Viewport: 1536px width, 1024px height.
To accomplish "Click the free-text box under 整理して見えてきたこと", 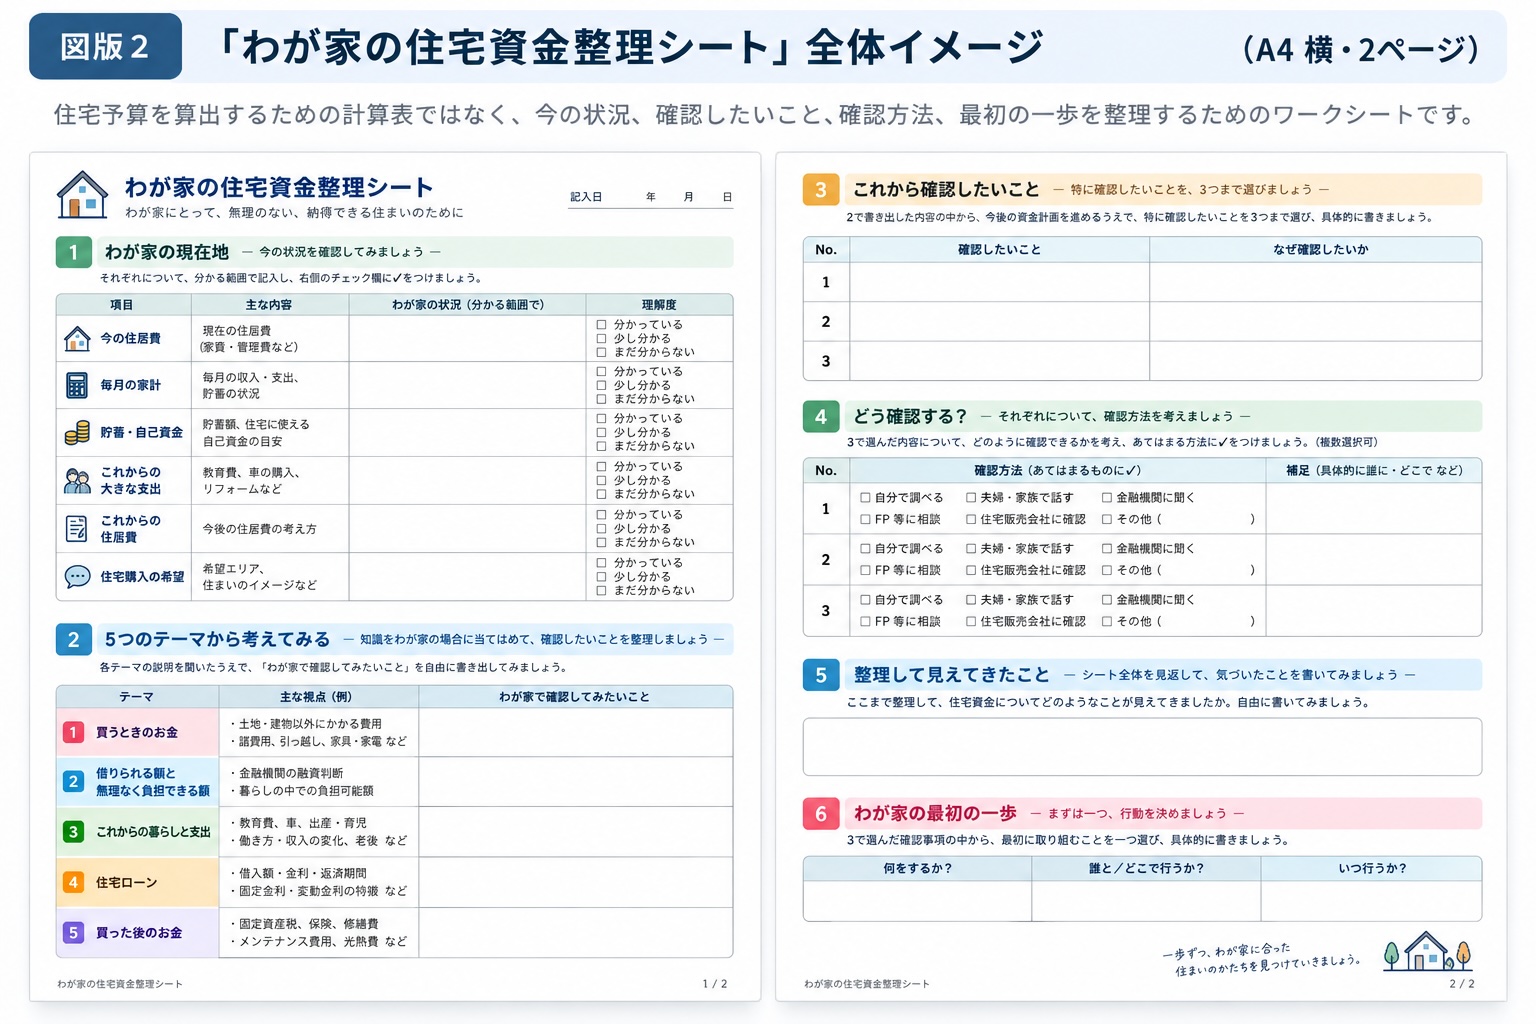I will (x=1142, y=746).
